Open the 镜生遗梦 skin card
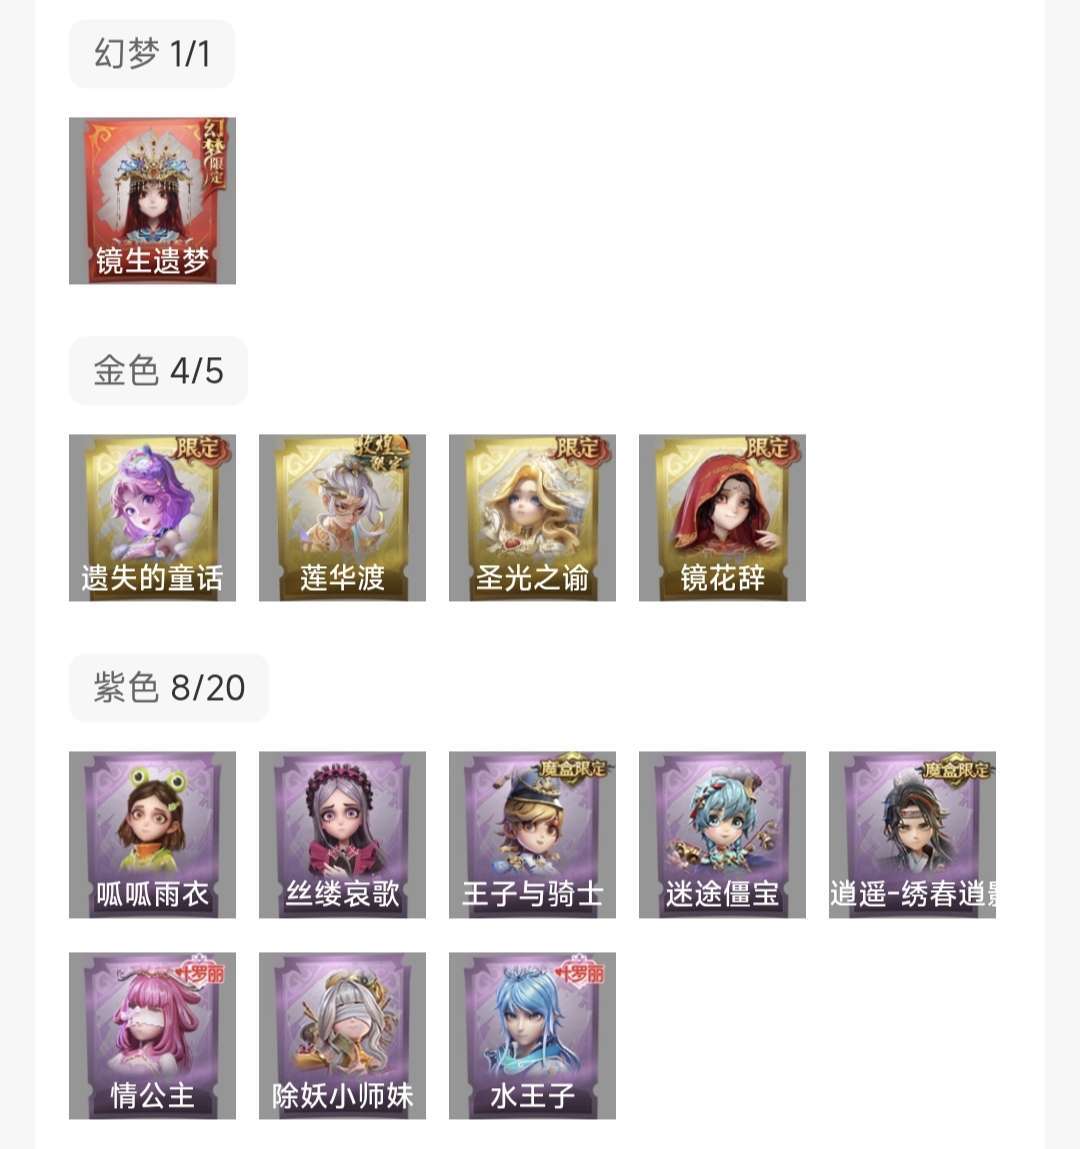1080x1149 pixels. tap(152, 201)
